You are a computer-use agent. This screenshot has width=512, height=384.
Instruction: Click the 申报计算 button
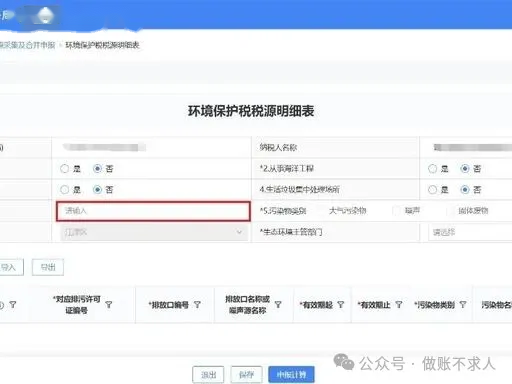(x=291, y=375)
